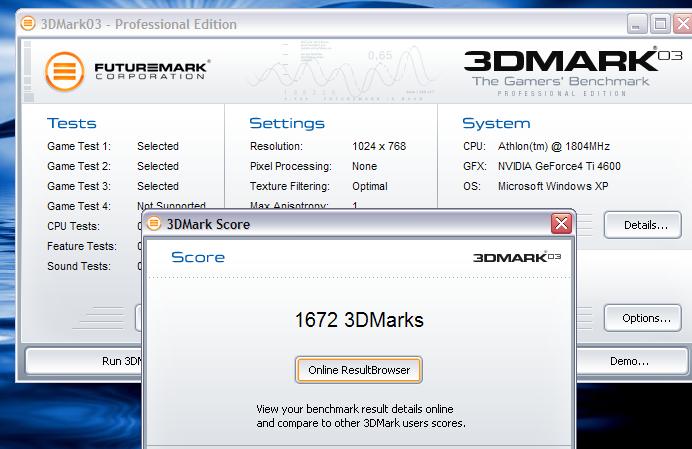Click the 3DMark03 Professional Edition title text

tap(139, 24)
